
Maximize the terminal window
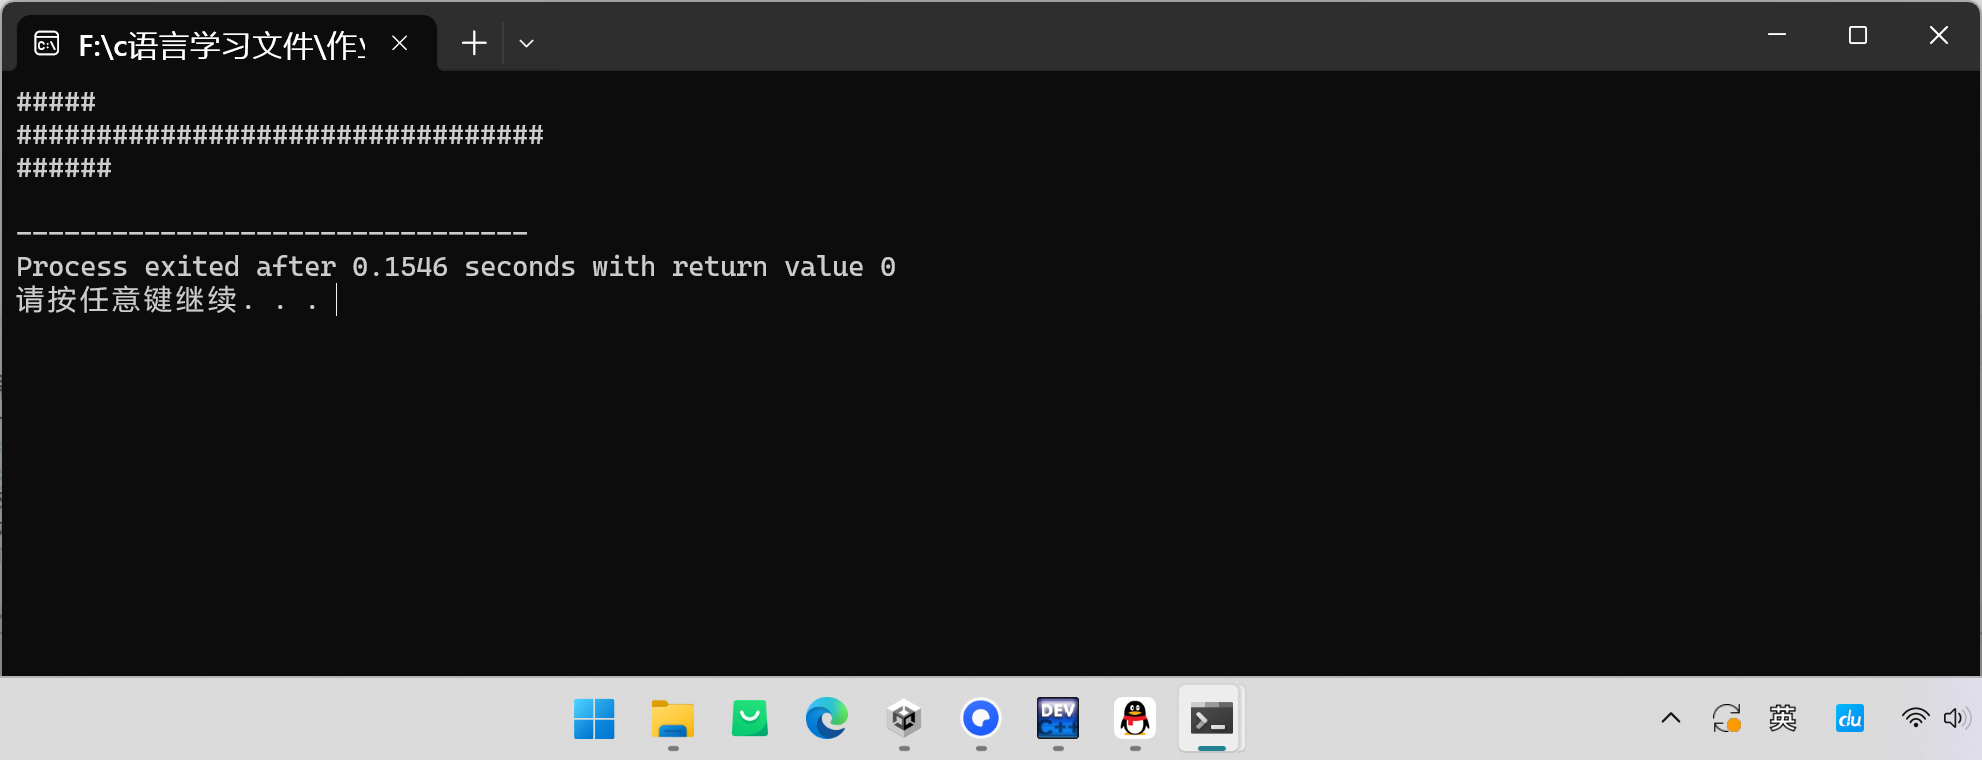(1858, 35)
